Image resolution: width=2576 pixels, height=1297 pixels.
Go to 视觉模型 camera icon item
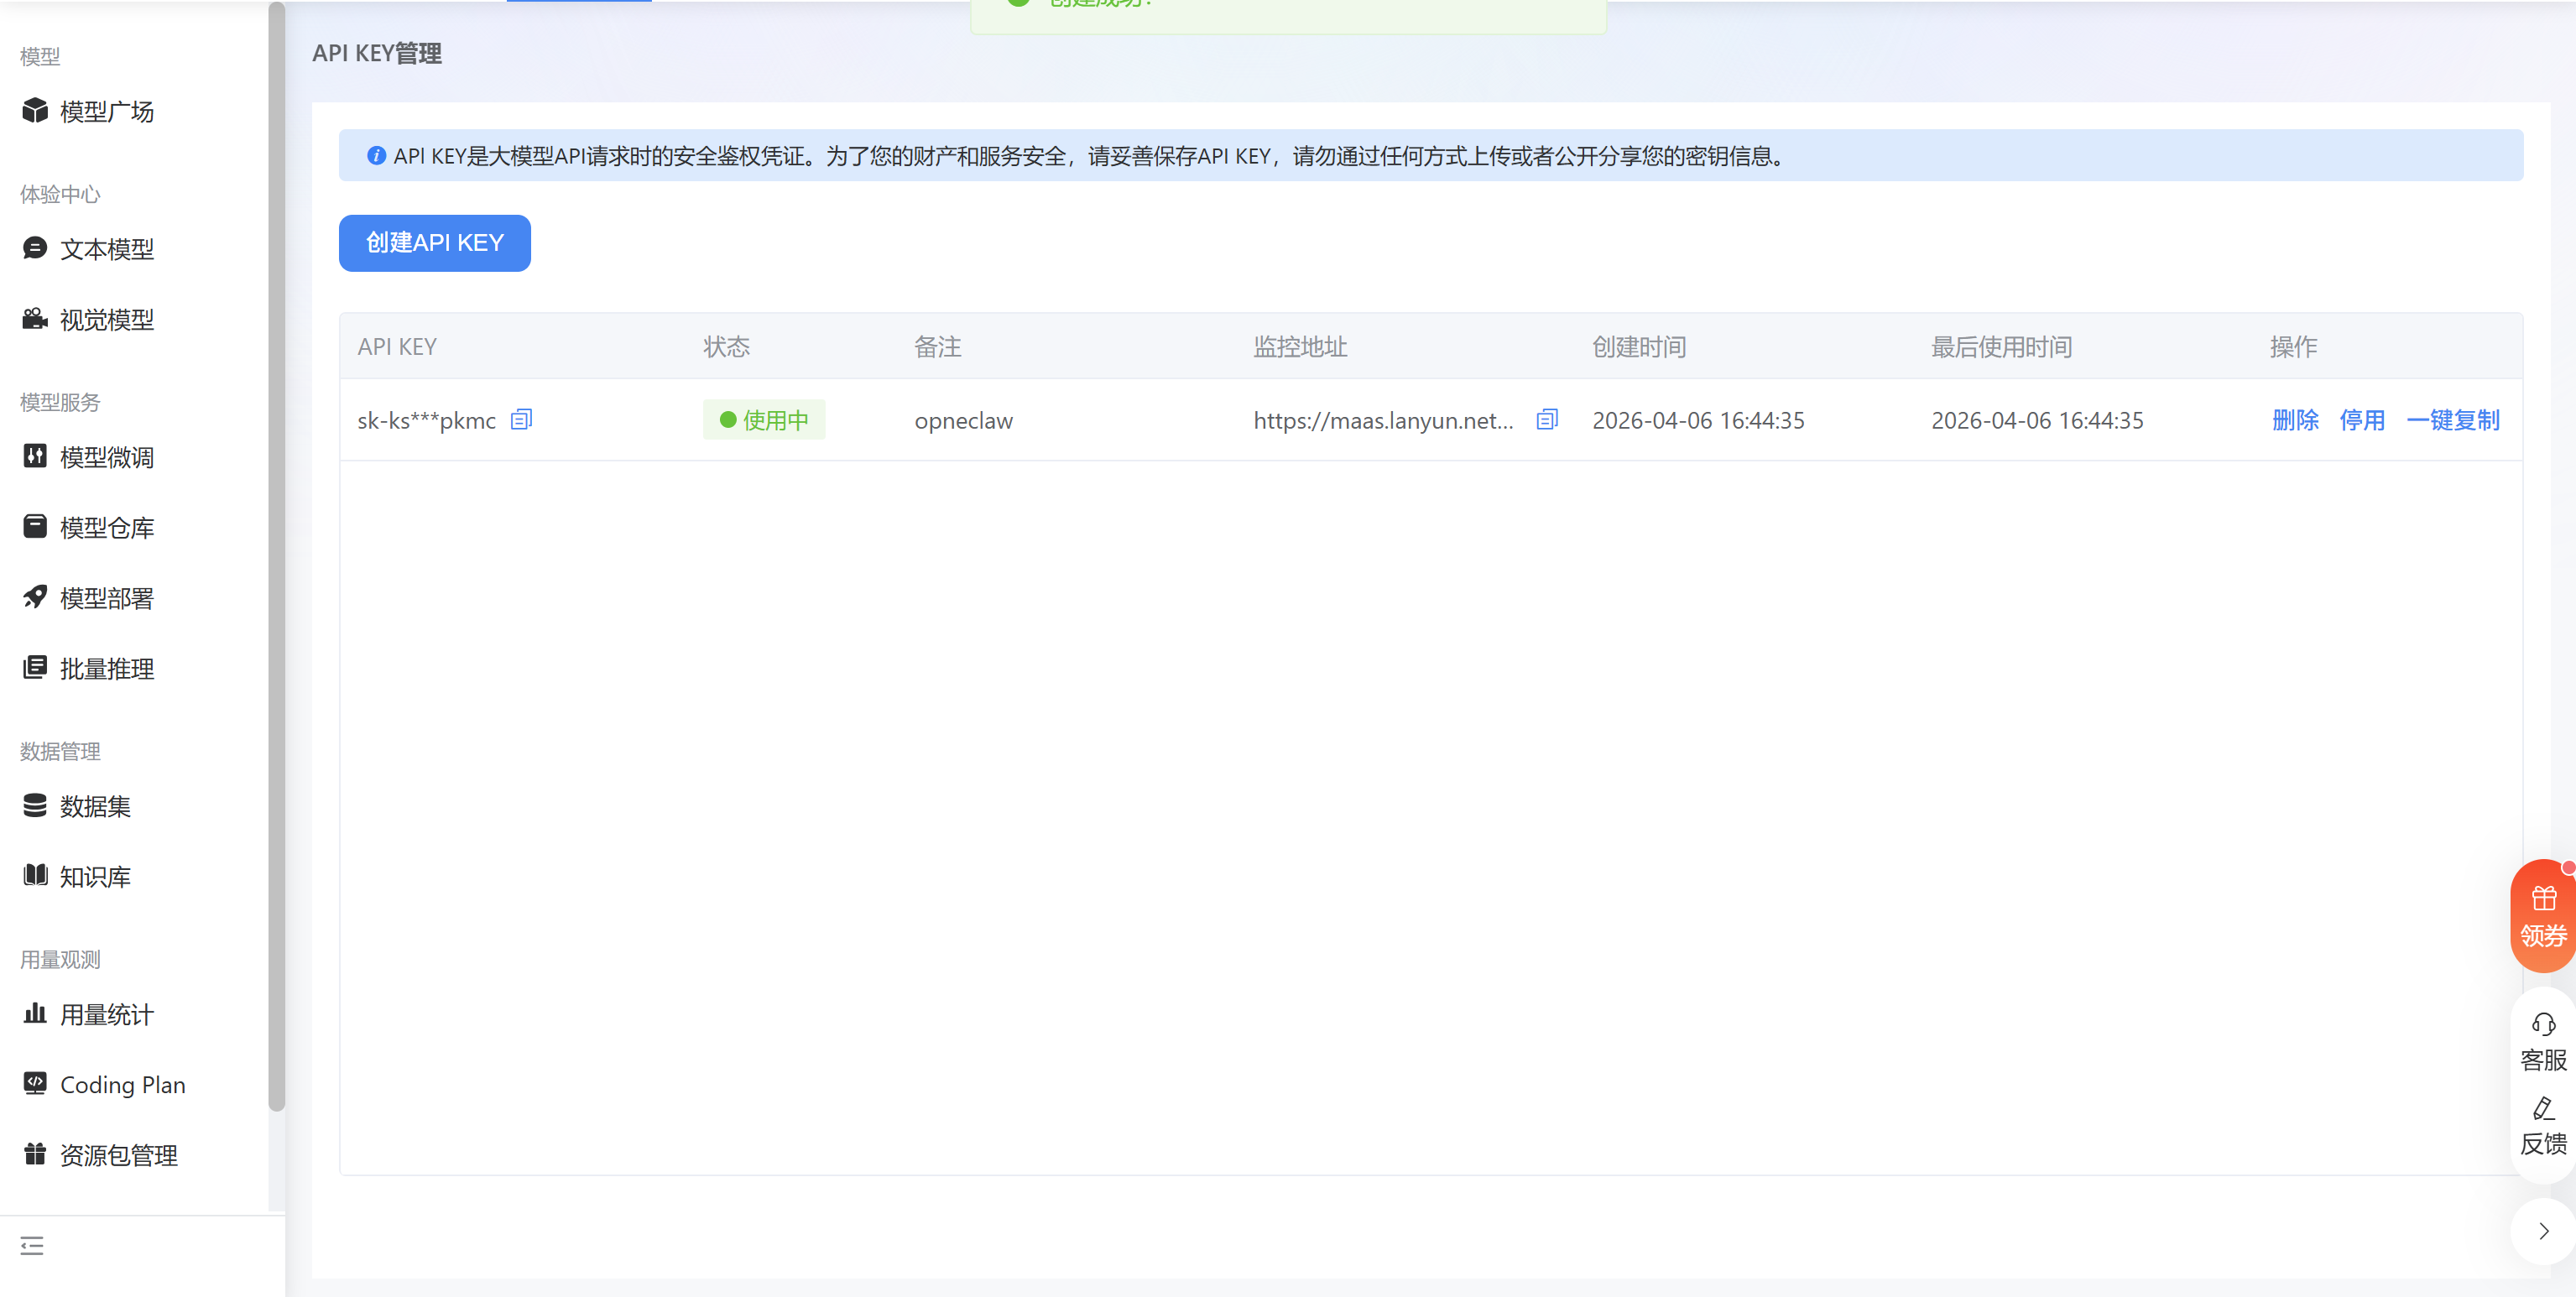tap(106, 320)
